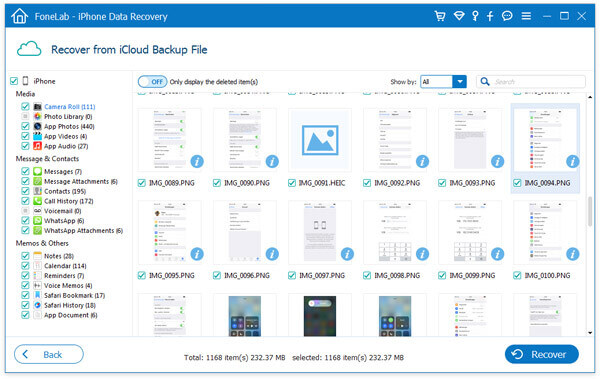Click scroll up arrow of photo grid
The image size is (600, 379).
click(590, 97)
